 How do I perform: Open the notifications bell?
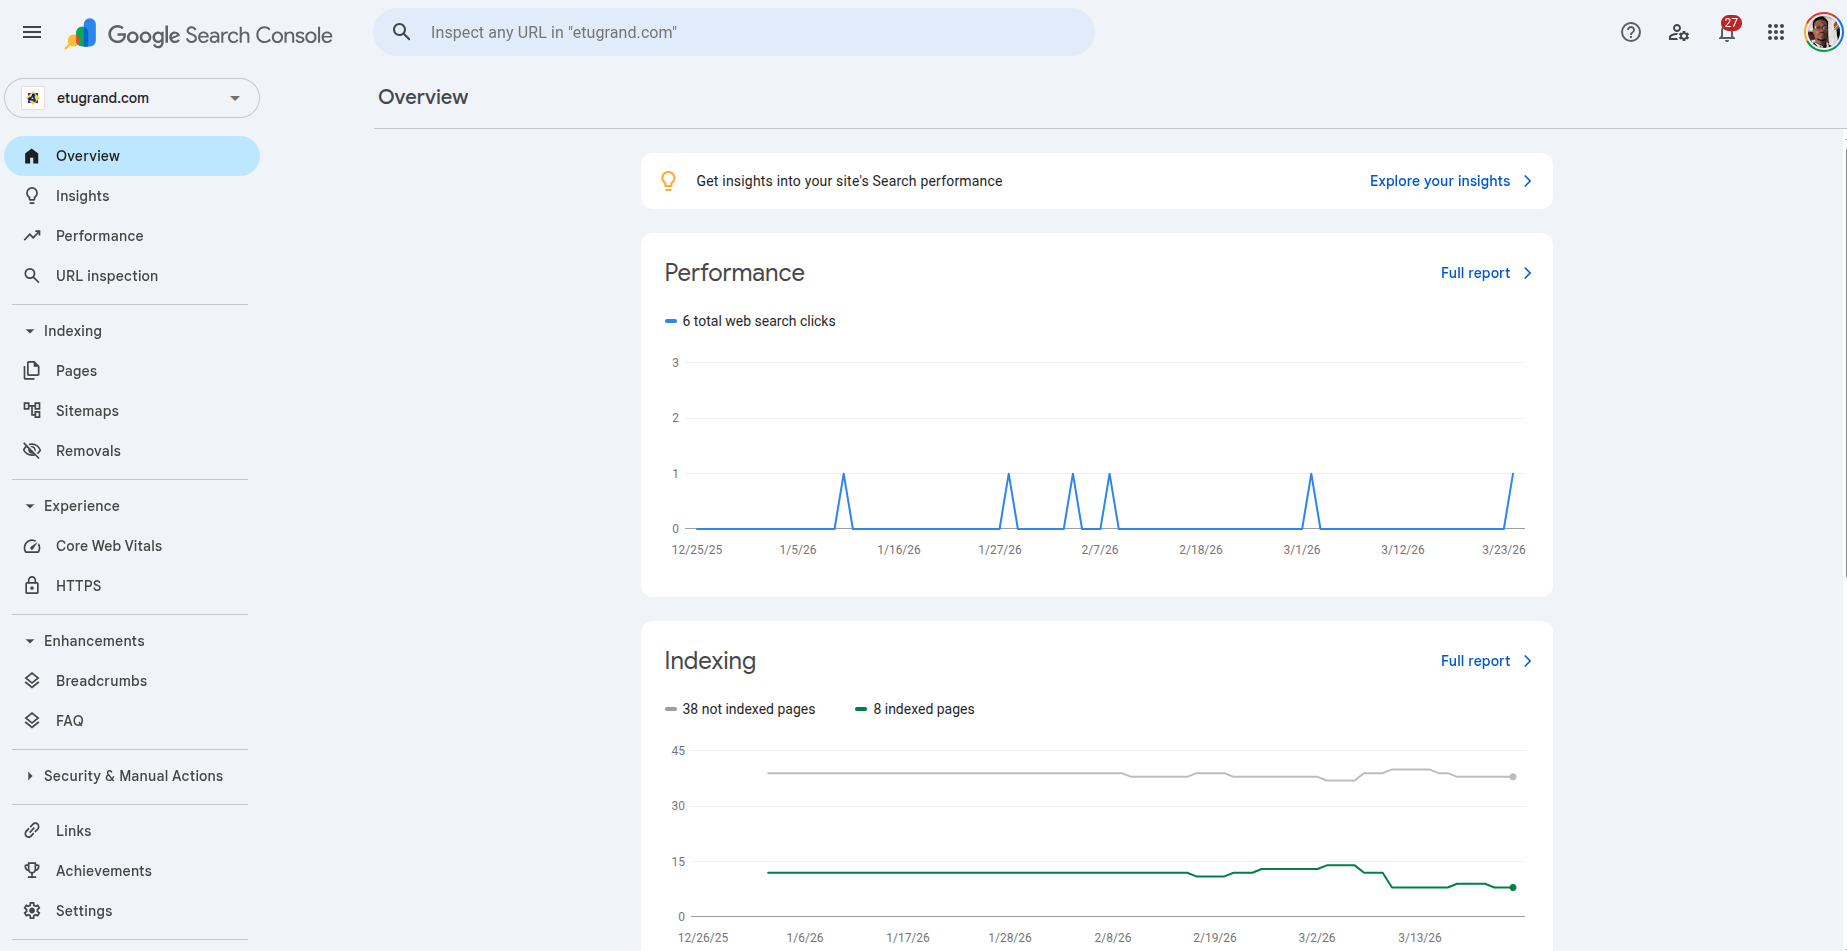point(1726,32)
